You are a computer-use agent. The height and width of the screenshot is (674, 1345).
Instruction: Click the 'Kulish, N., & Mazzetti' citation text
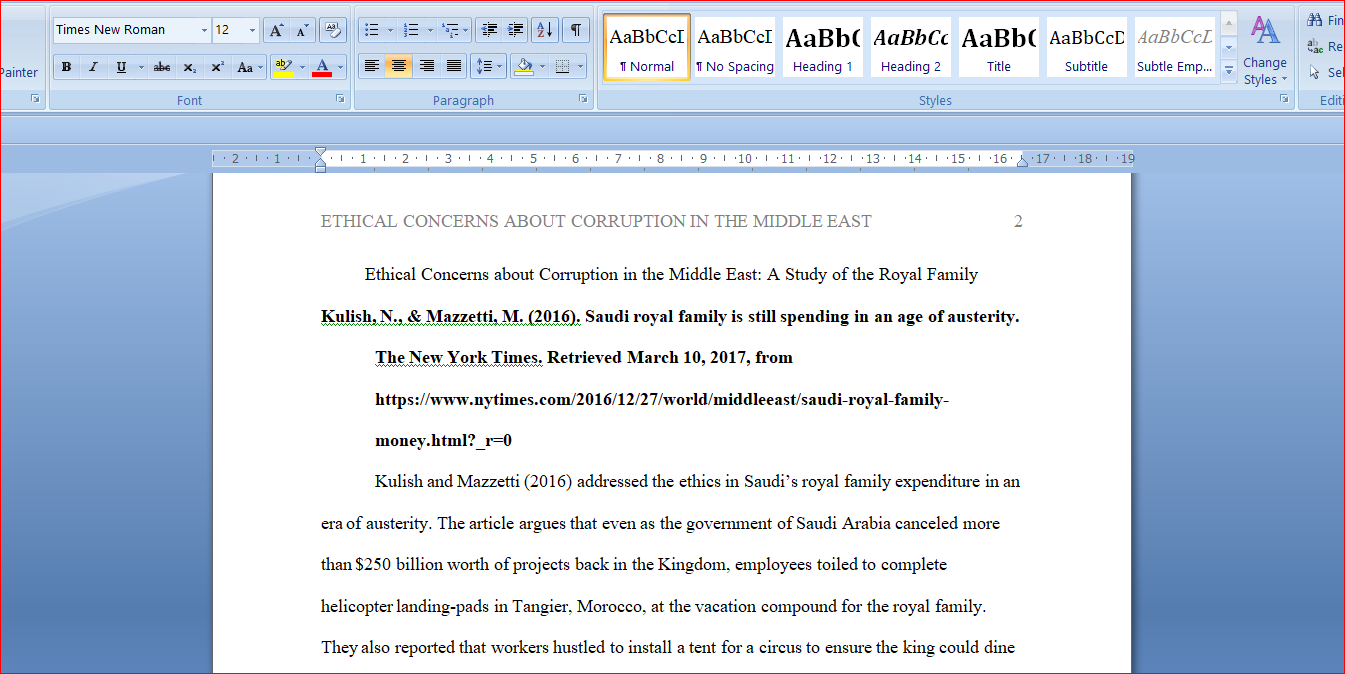[x=450, y=317]
